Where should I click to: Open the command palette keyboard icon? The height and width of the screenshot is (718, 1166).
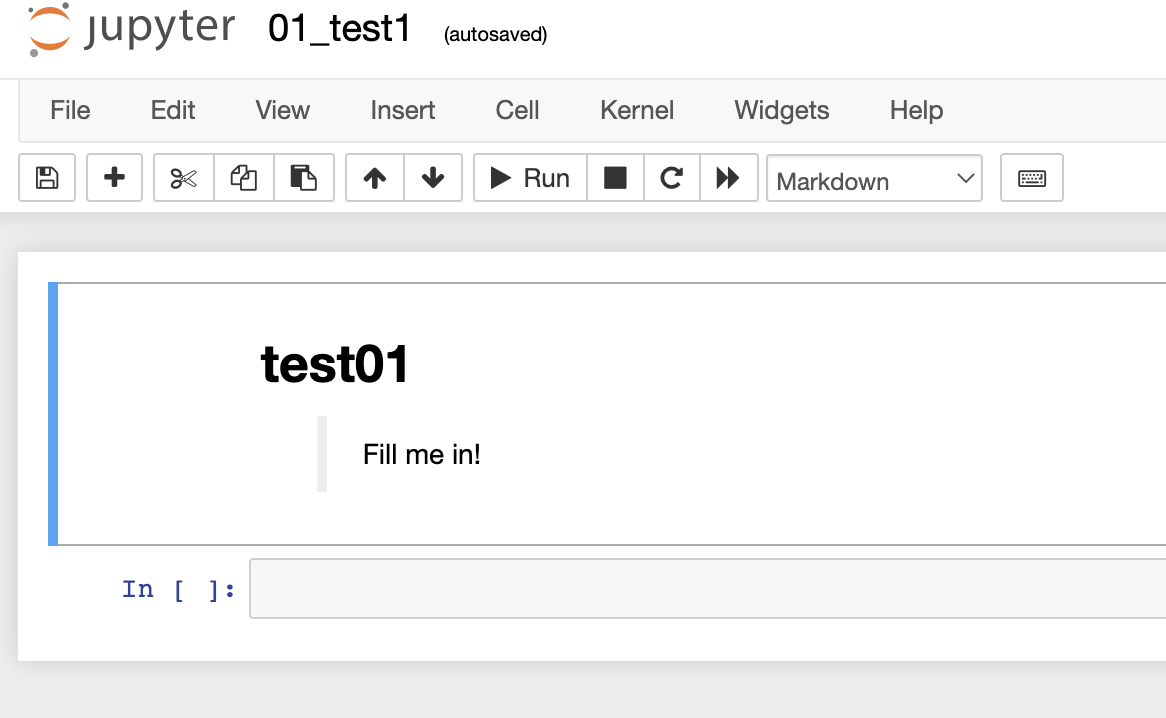1031,177
